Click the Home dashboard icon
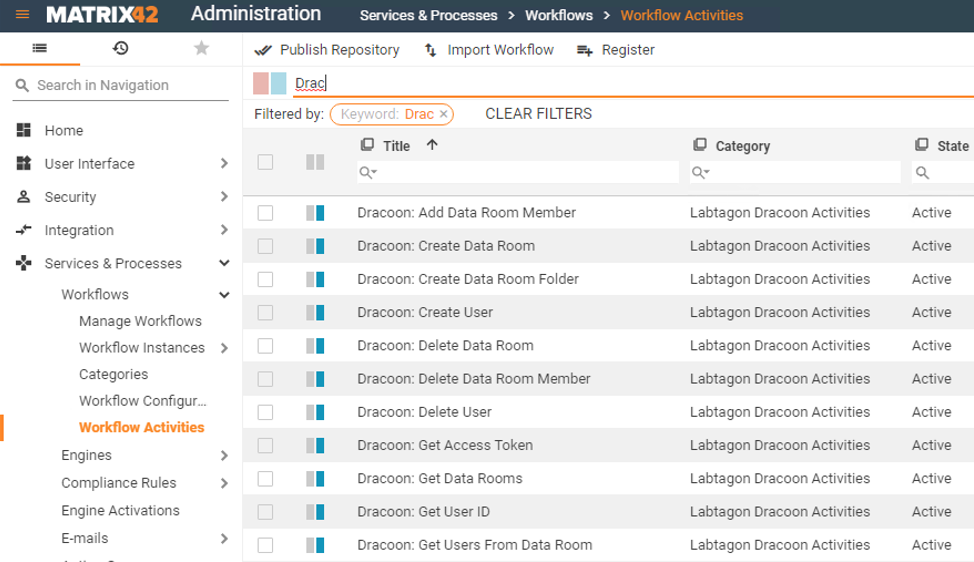This screenshot has height=562, width=974. click(x=24, y=130)
